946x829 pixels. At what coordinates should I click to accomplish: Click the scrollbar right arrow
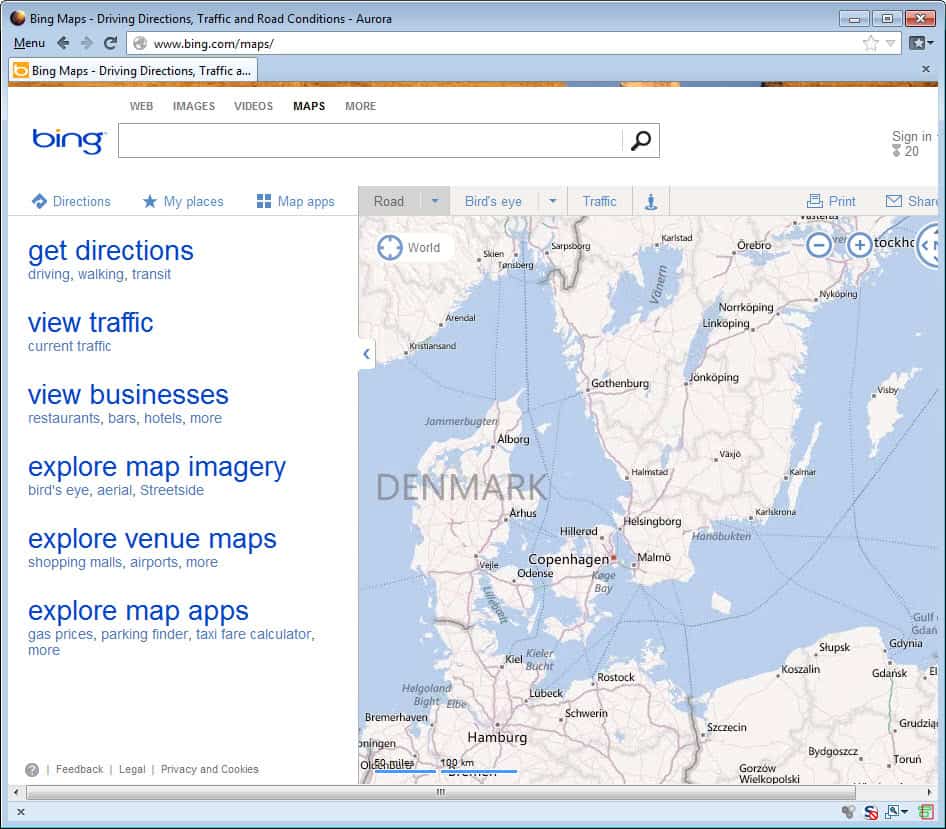929,792
